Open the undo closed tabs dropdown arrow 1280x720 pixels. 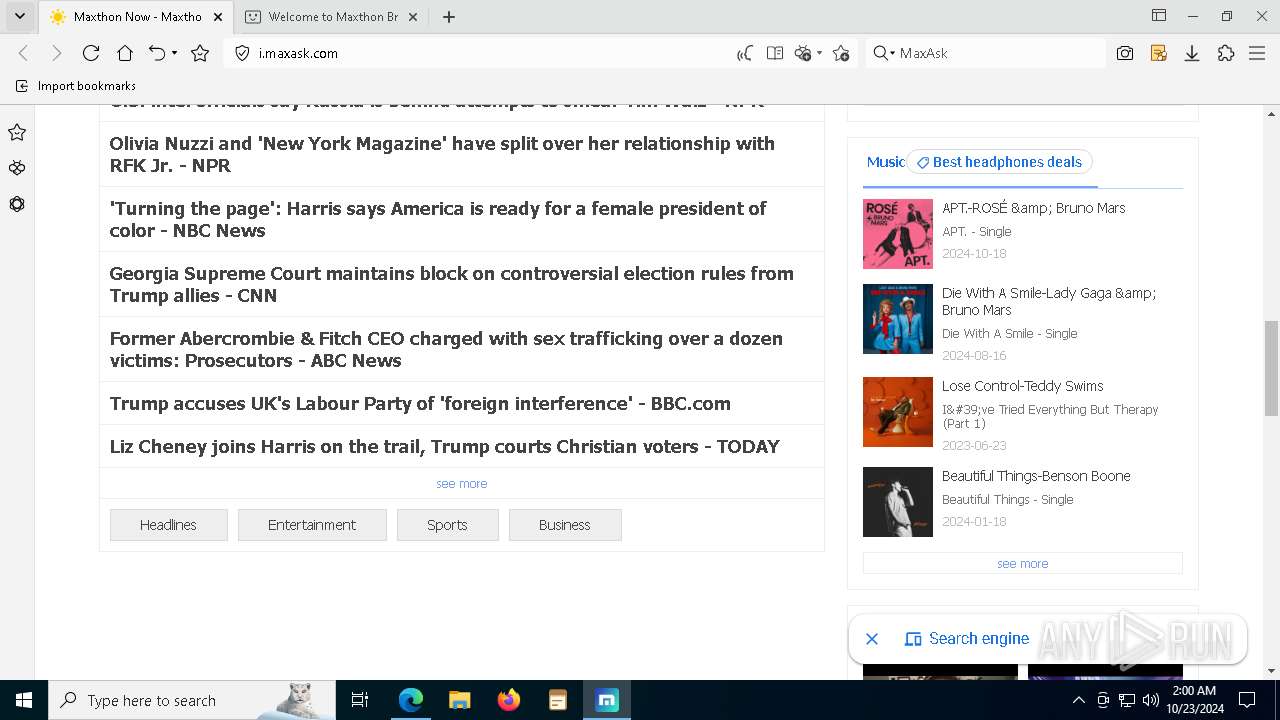click(x=174, y=53)
